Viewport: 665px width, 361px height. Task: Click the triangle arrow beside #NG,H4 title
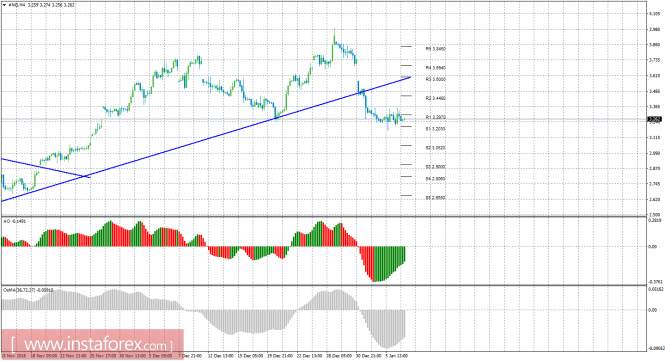click(4, 5)
